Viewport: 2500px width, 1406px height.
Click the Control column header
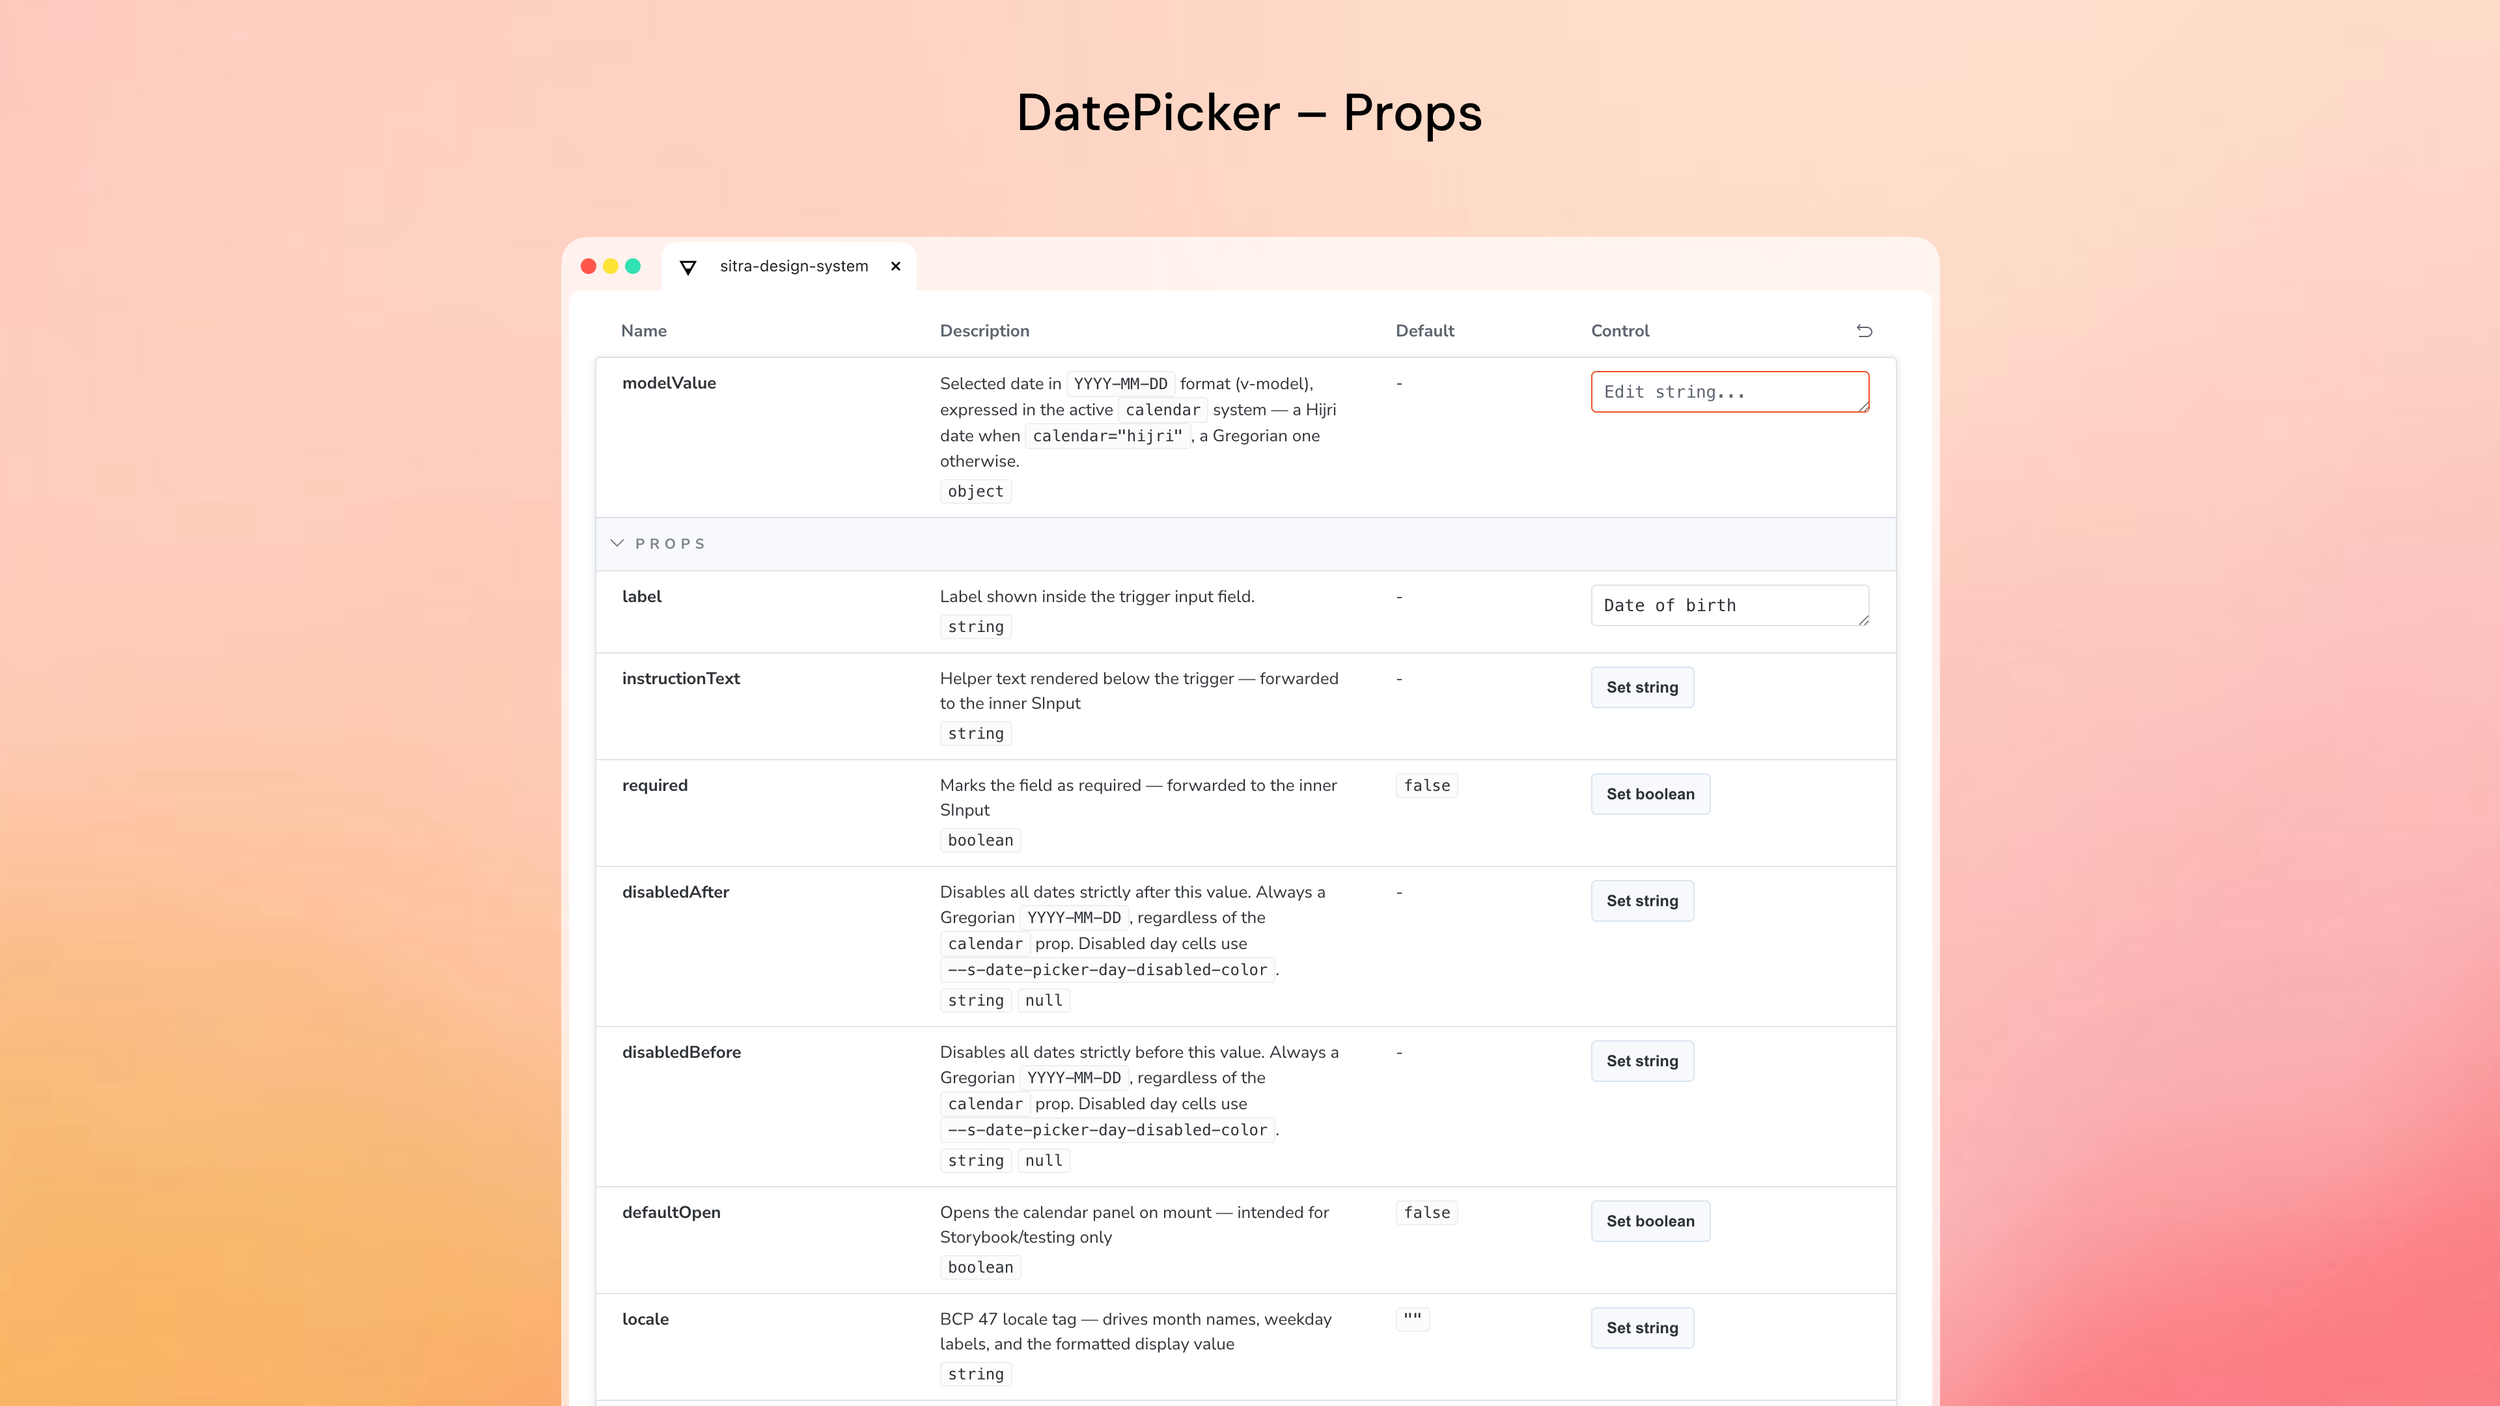point(1619,331)
